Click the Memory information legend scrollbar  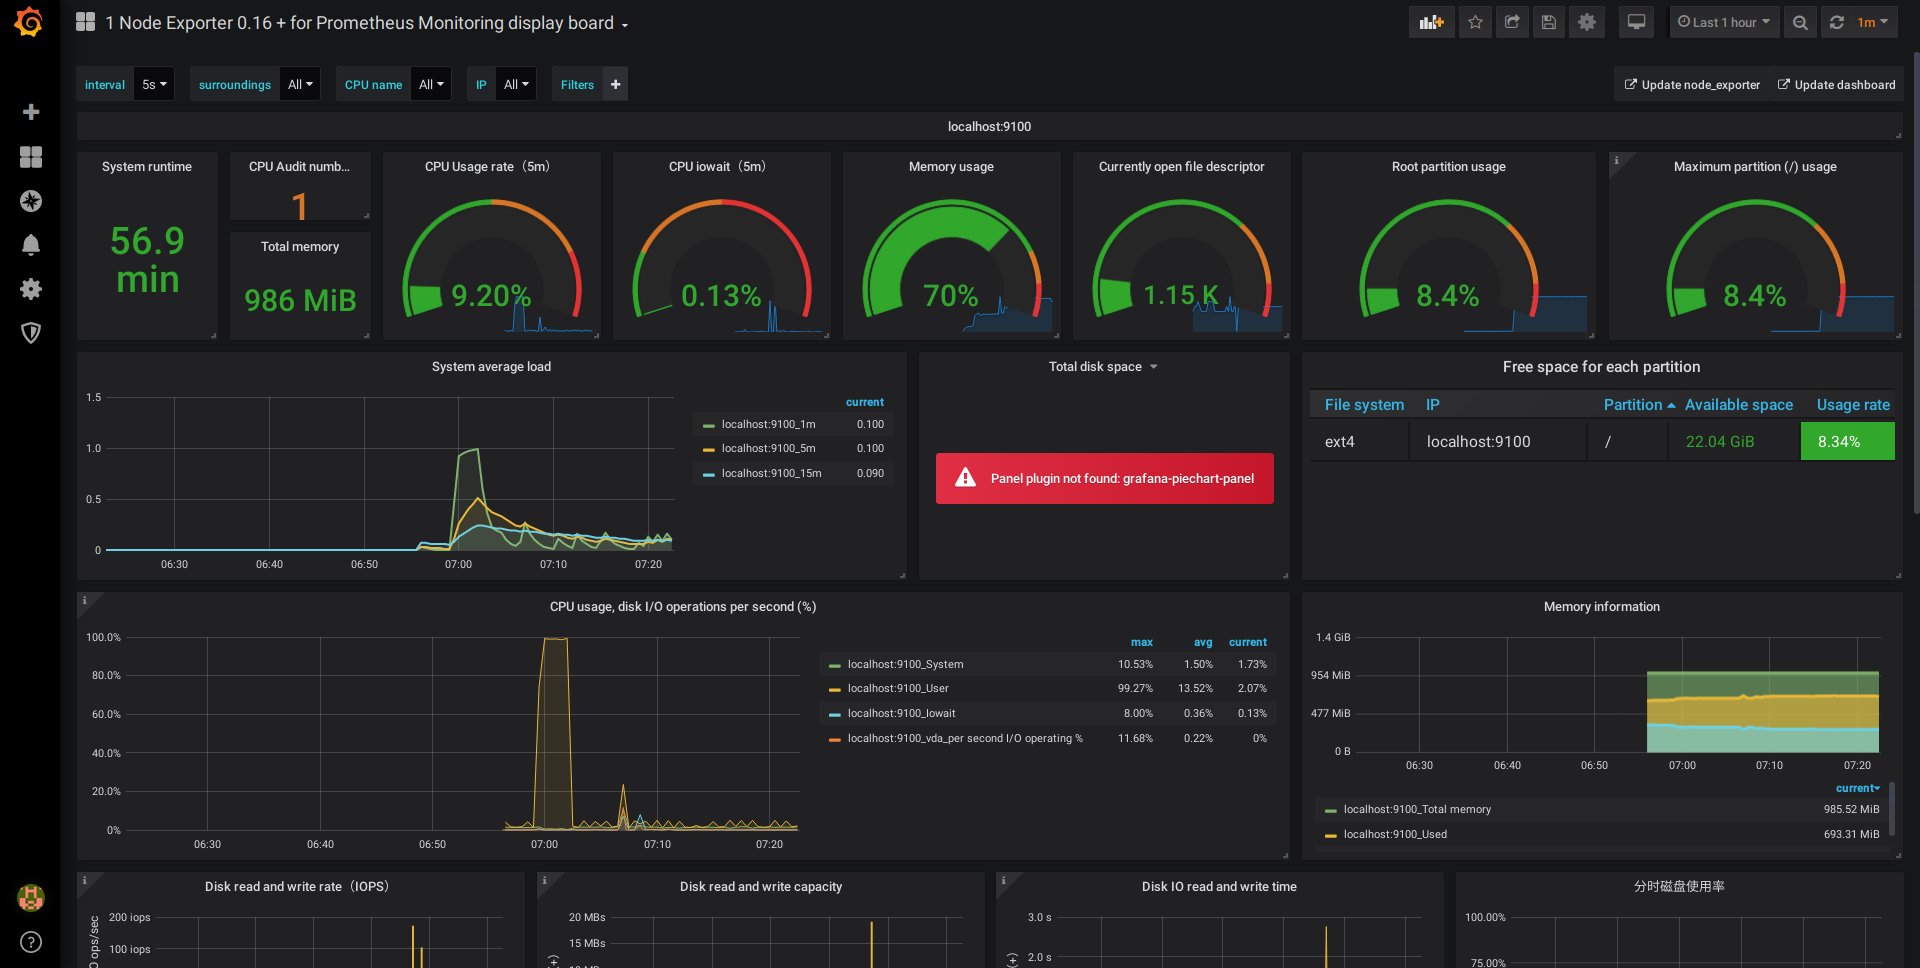1892,810
